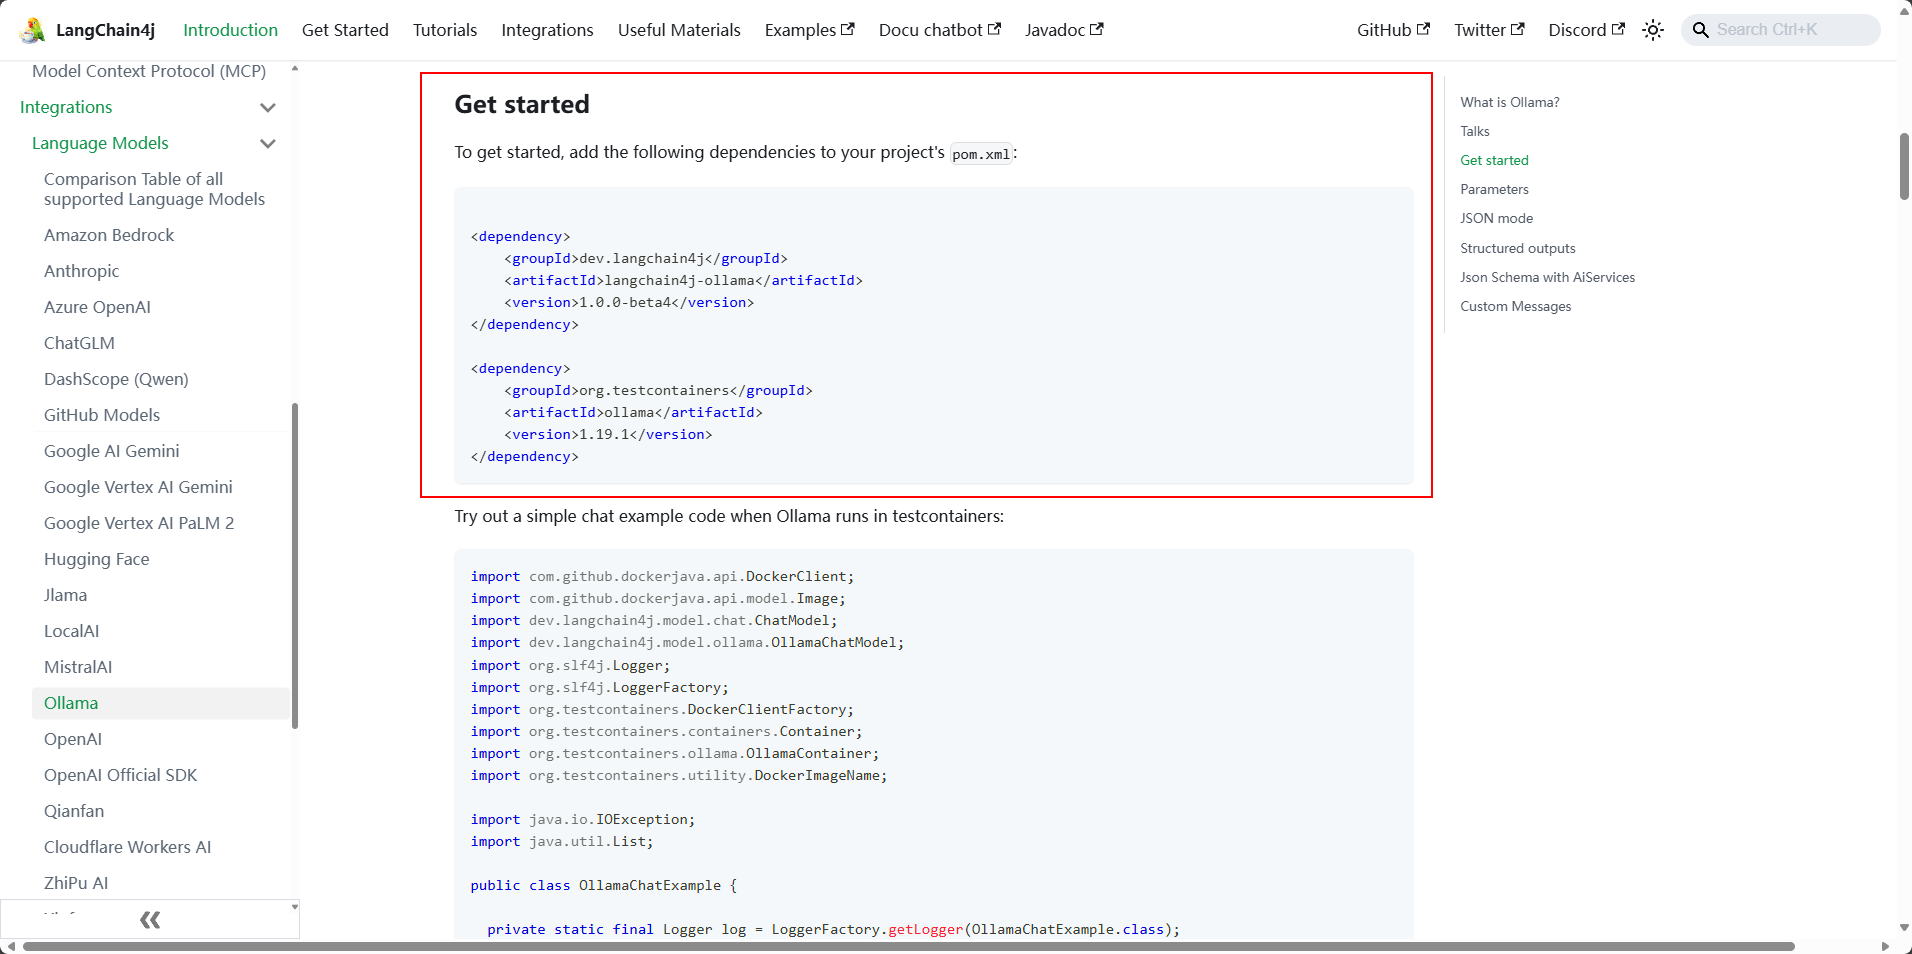The width and height of the screenshot is (1912, 954).
Task: Collapse the Integrations sidebar section chevron
Action: coord(268,107)
